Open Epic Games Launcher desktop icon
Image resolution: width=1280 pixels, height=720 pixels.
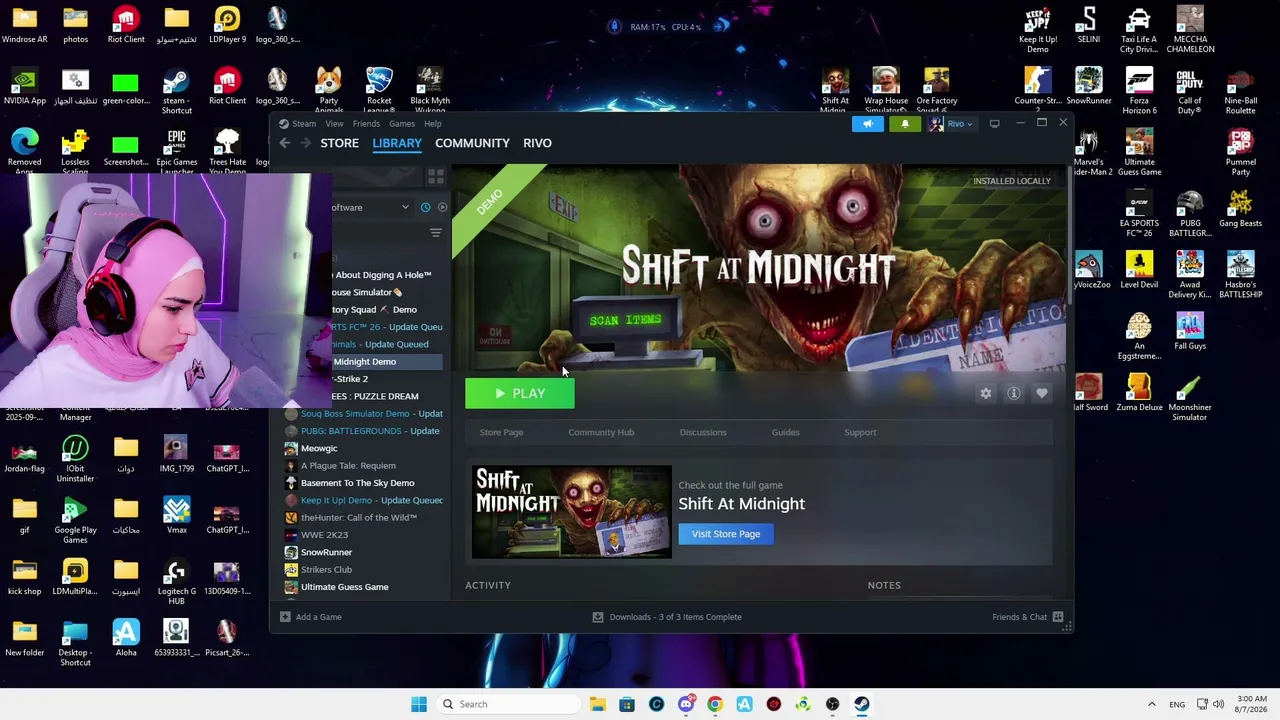pos(177,152)
